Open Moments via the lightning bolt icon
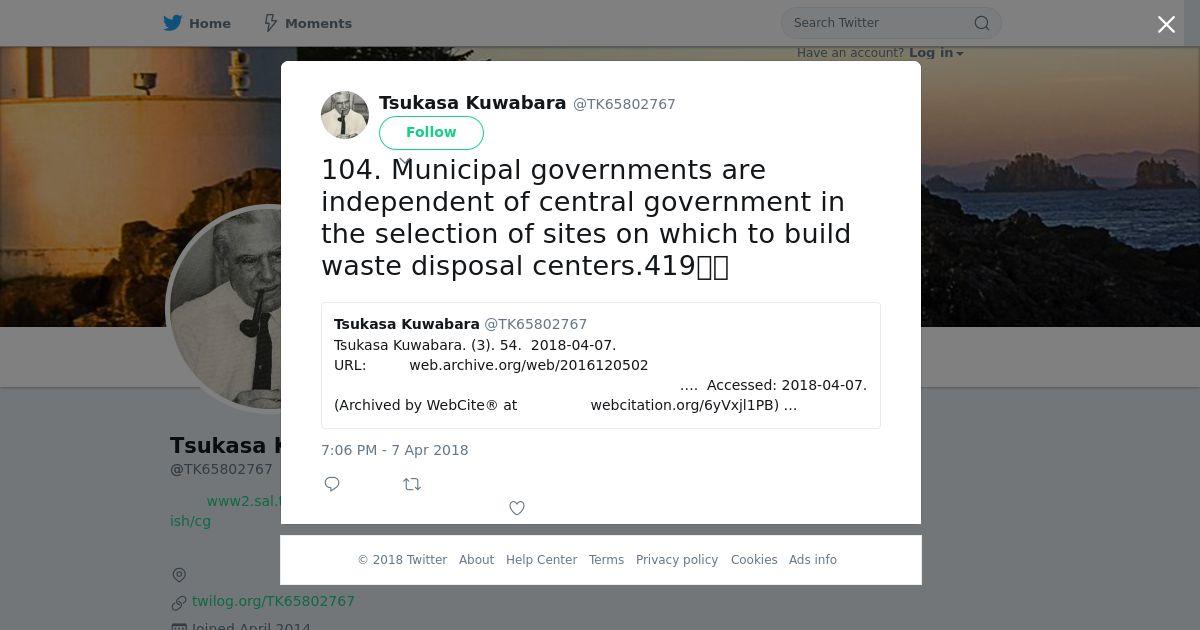This screenshot has width=1200, height=630. [270, 23]
